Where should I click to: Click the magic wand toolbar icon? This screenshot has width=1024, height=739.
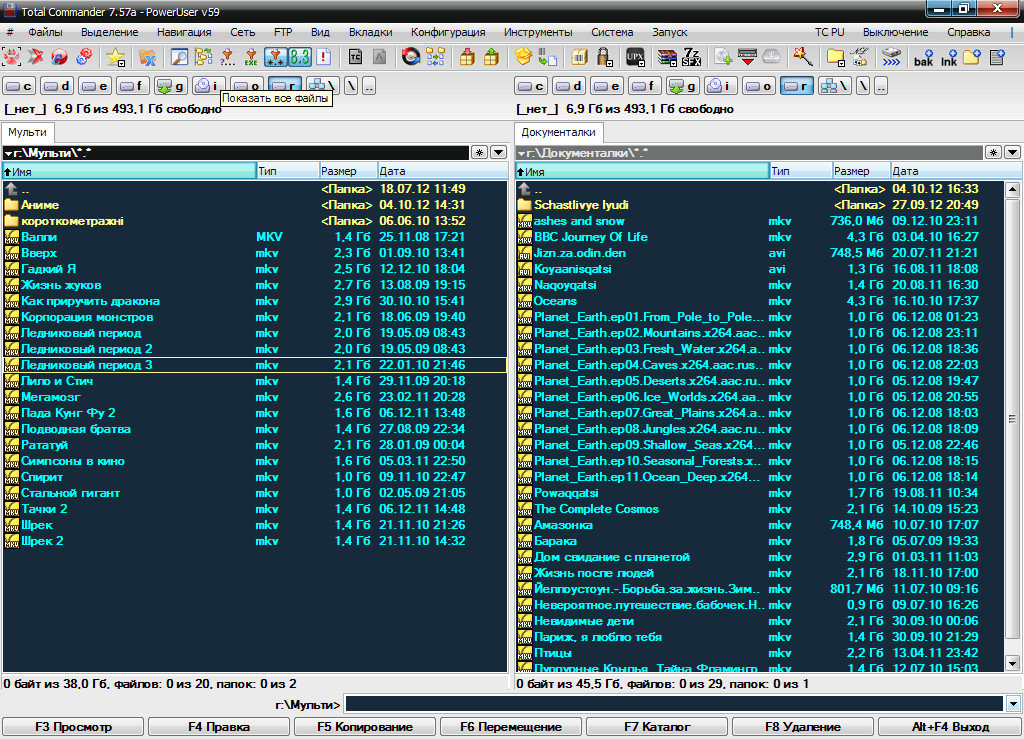click(801, 57)
